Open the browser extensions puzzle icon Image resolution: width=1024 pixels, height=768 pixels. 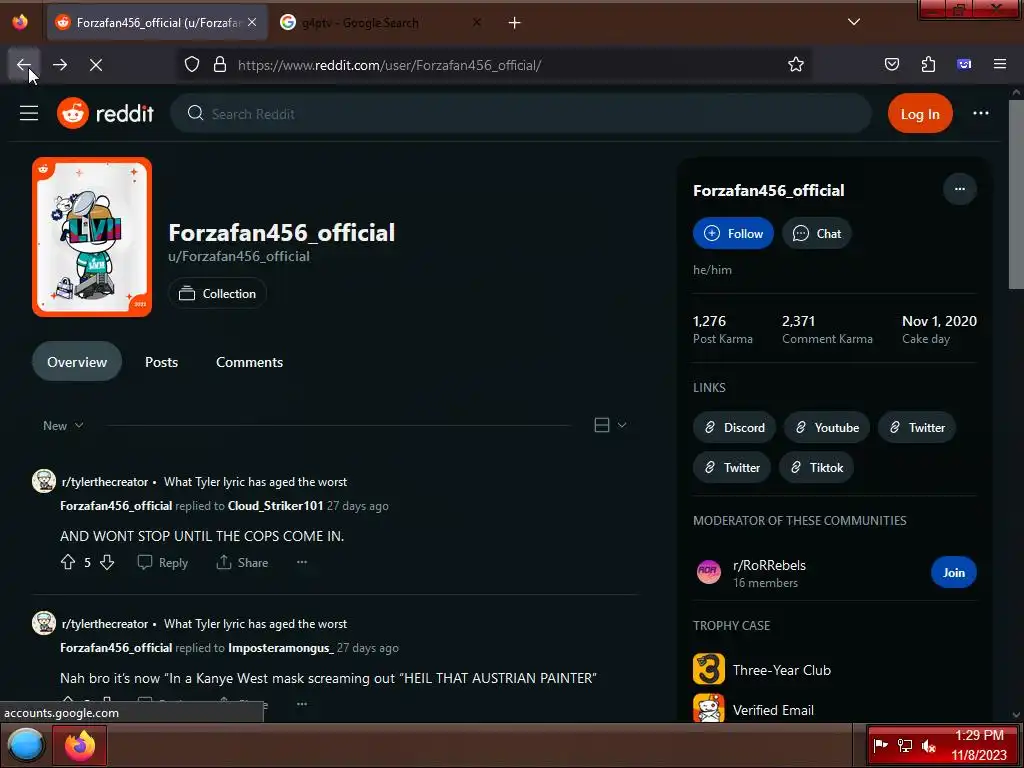pos(928,65)
